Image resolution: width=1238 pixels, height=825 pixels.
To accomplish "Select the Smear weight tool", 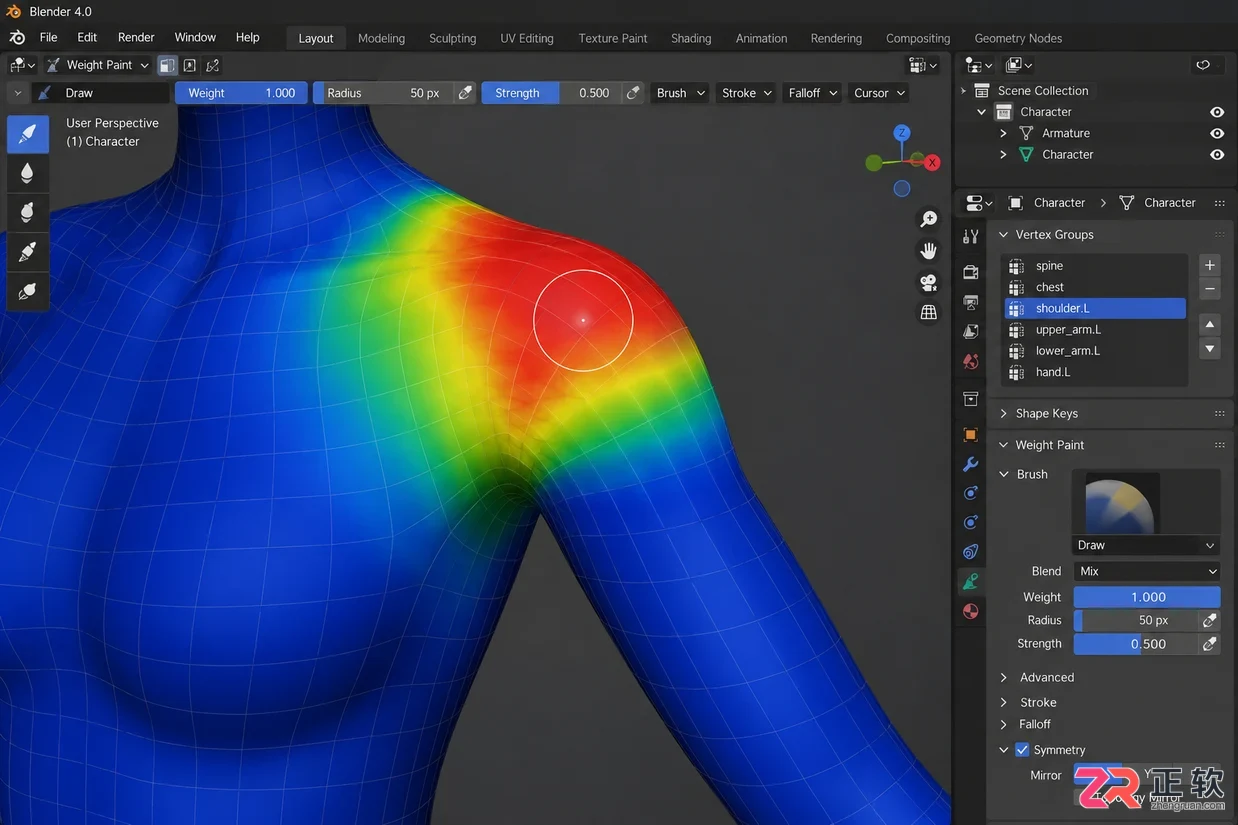I will 27,251.
